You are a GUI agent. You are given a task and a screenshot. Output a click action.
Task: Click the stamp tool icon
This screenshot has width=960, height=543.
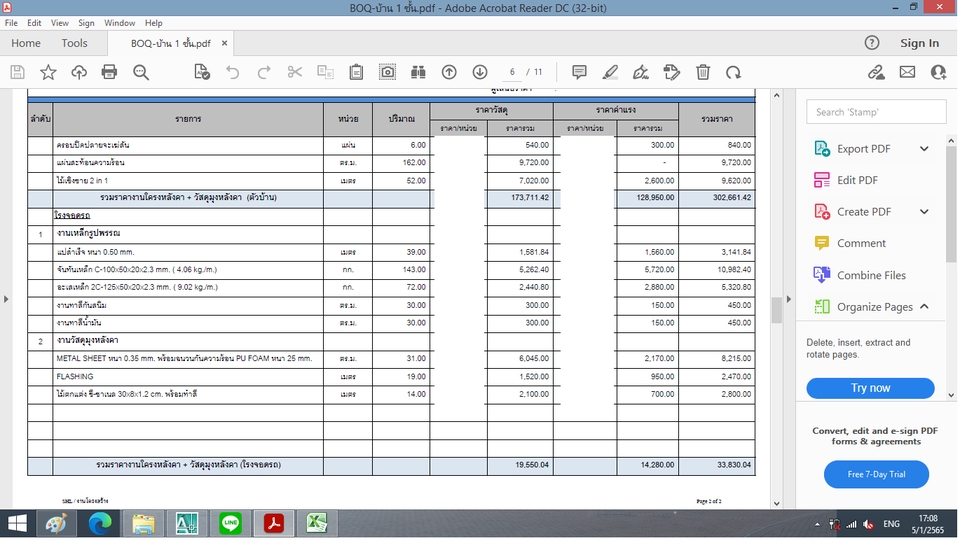pos(672,72)
